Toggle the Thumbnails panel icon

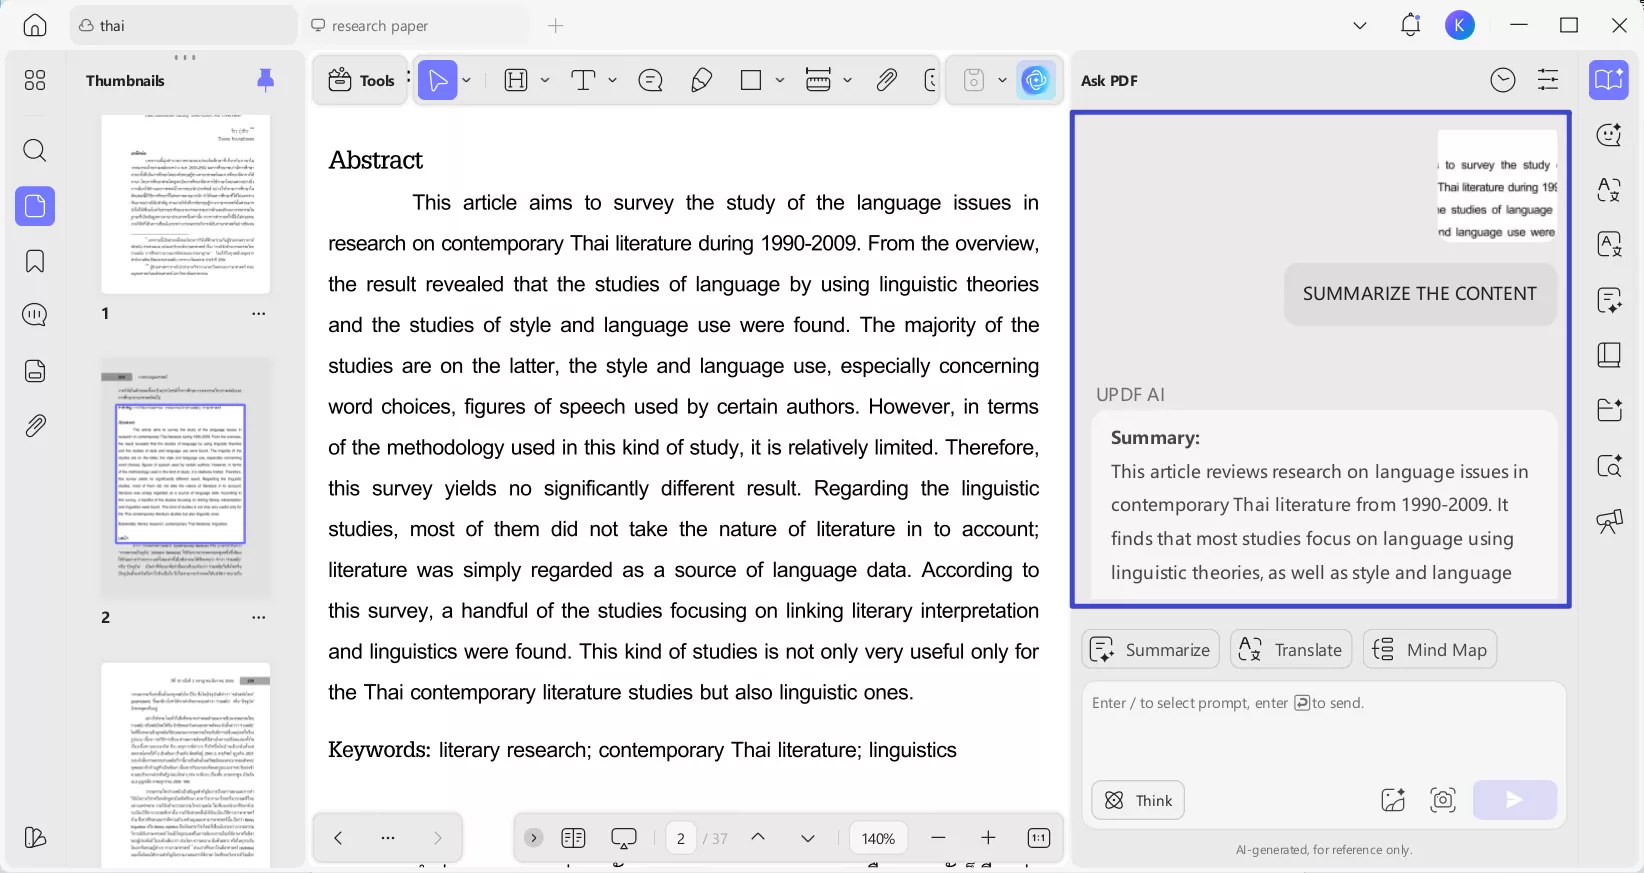coord(35,206)
